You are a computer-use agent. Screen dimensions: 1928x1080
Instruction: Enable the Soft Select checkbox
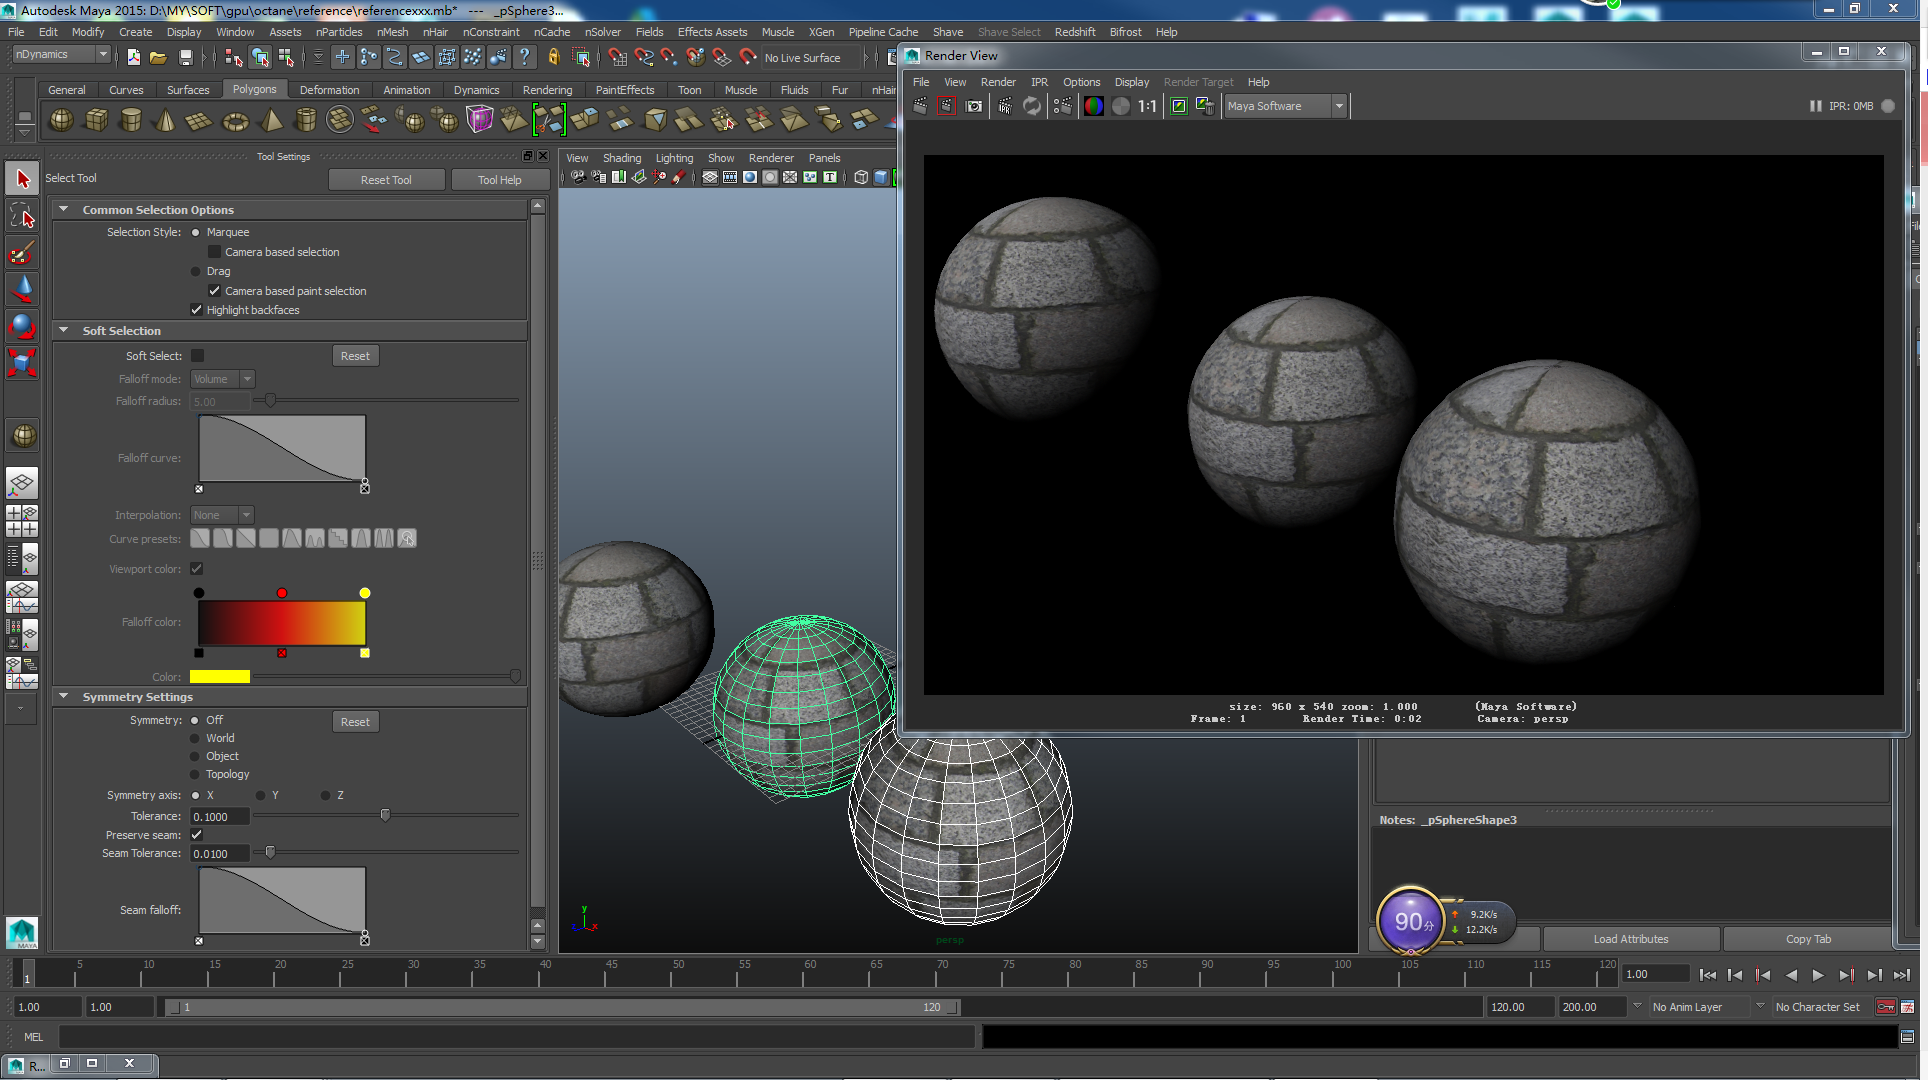coord(198,356)
